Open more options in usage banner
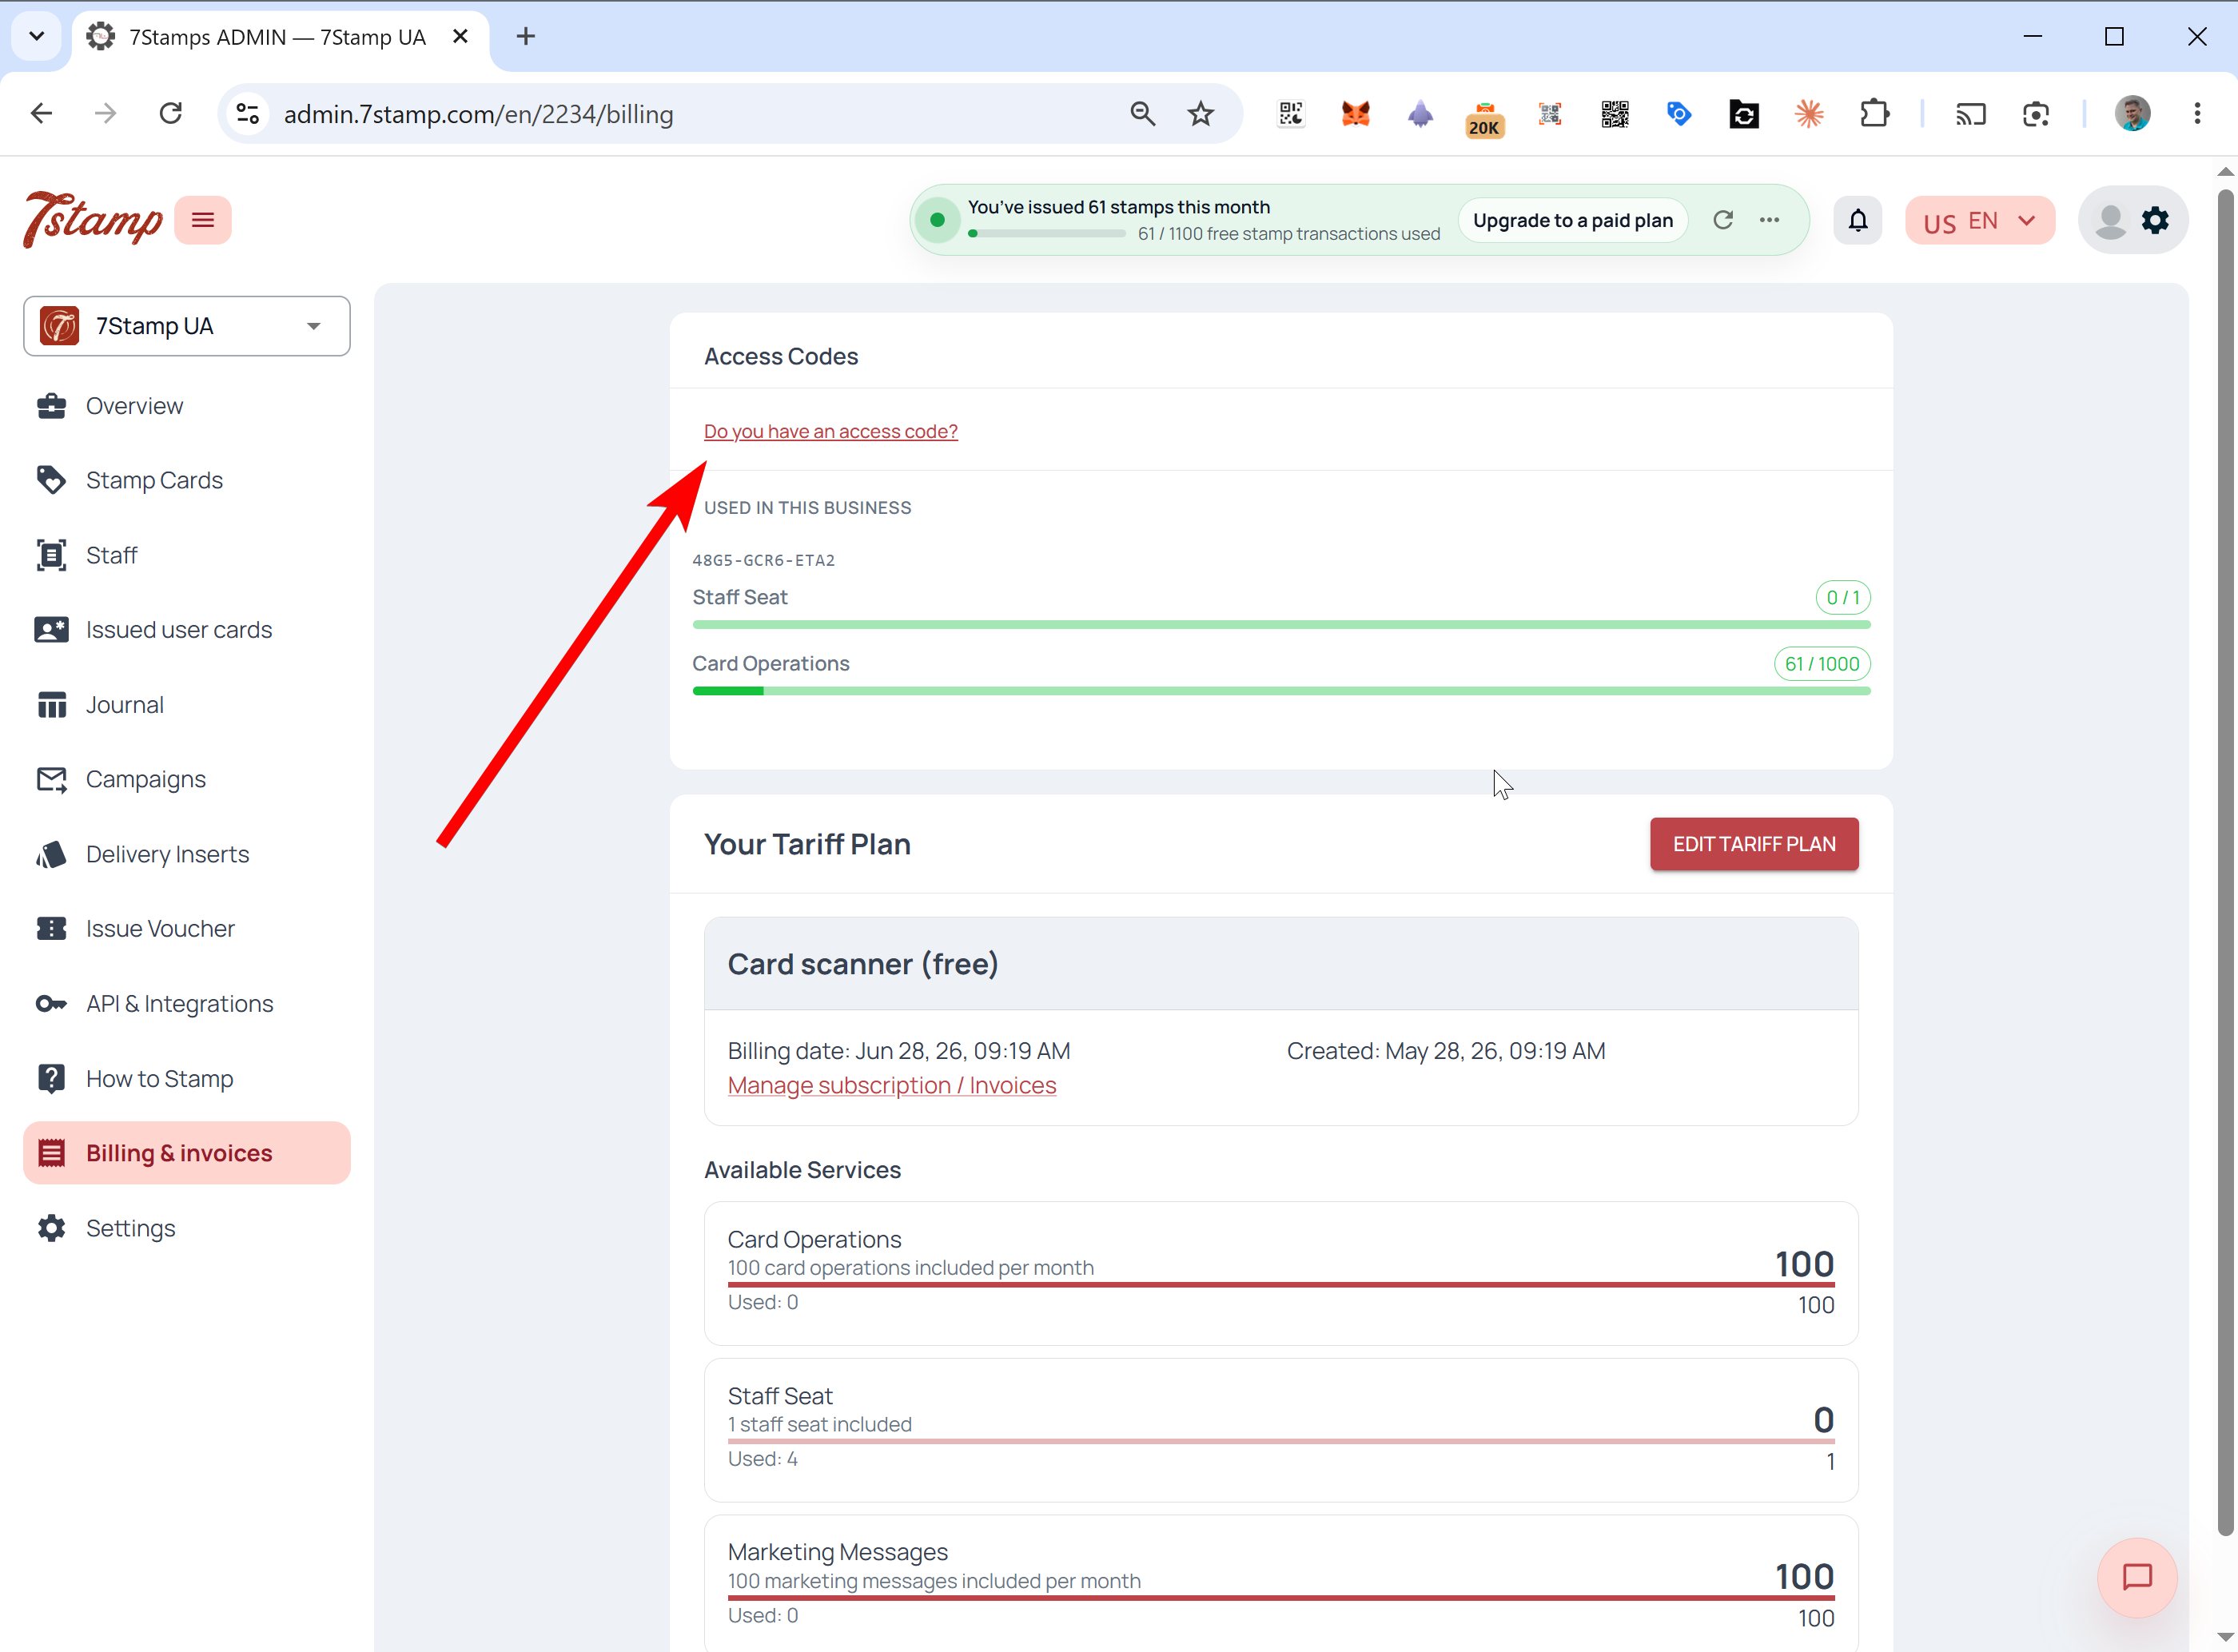The height and width of the screenshot is (1652, 2238). click(1769, 220)
